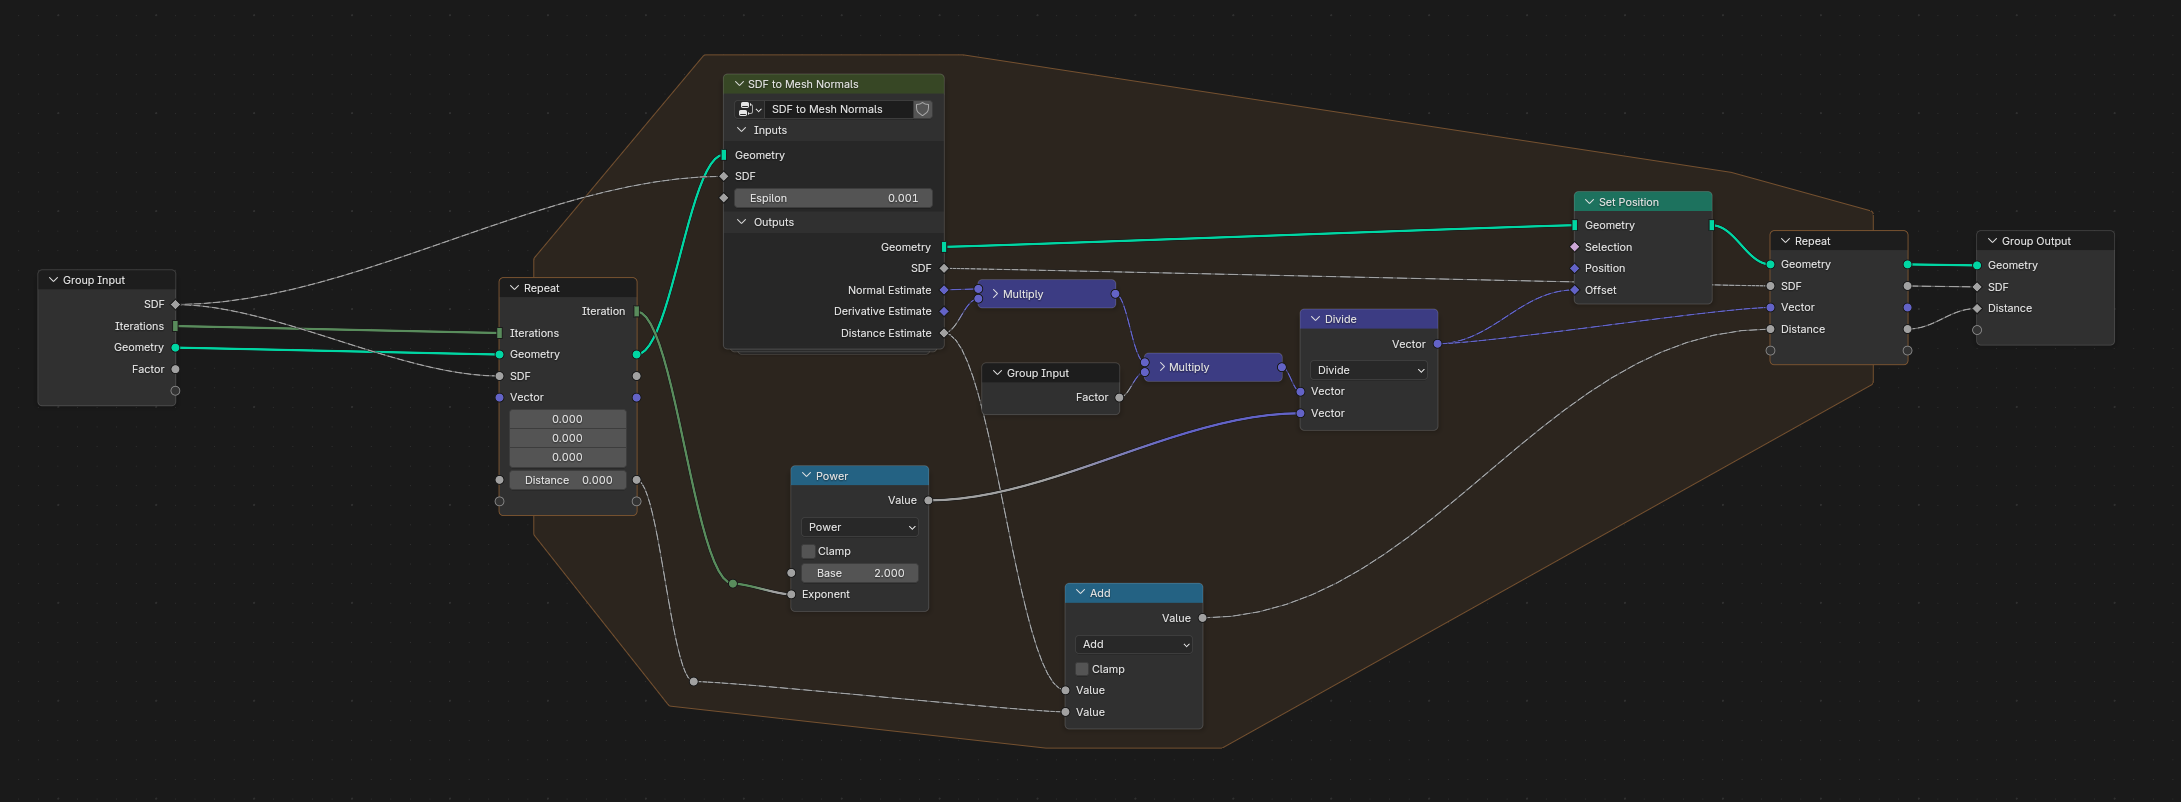Image resolution: width=2181 pixels, height=802 pixels.
Task: Select the Set Position node title
Action: [x=1628, y=202]
